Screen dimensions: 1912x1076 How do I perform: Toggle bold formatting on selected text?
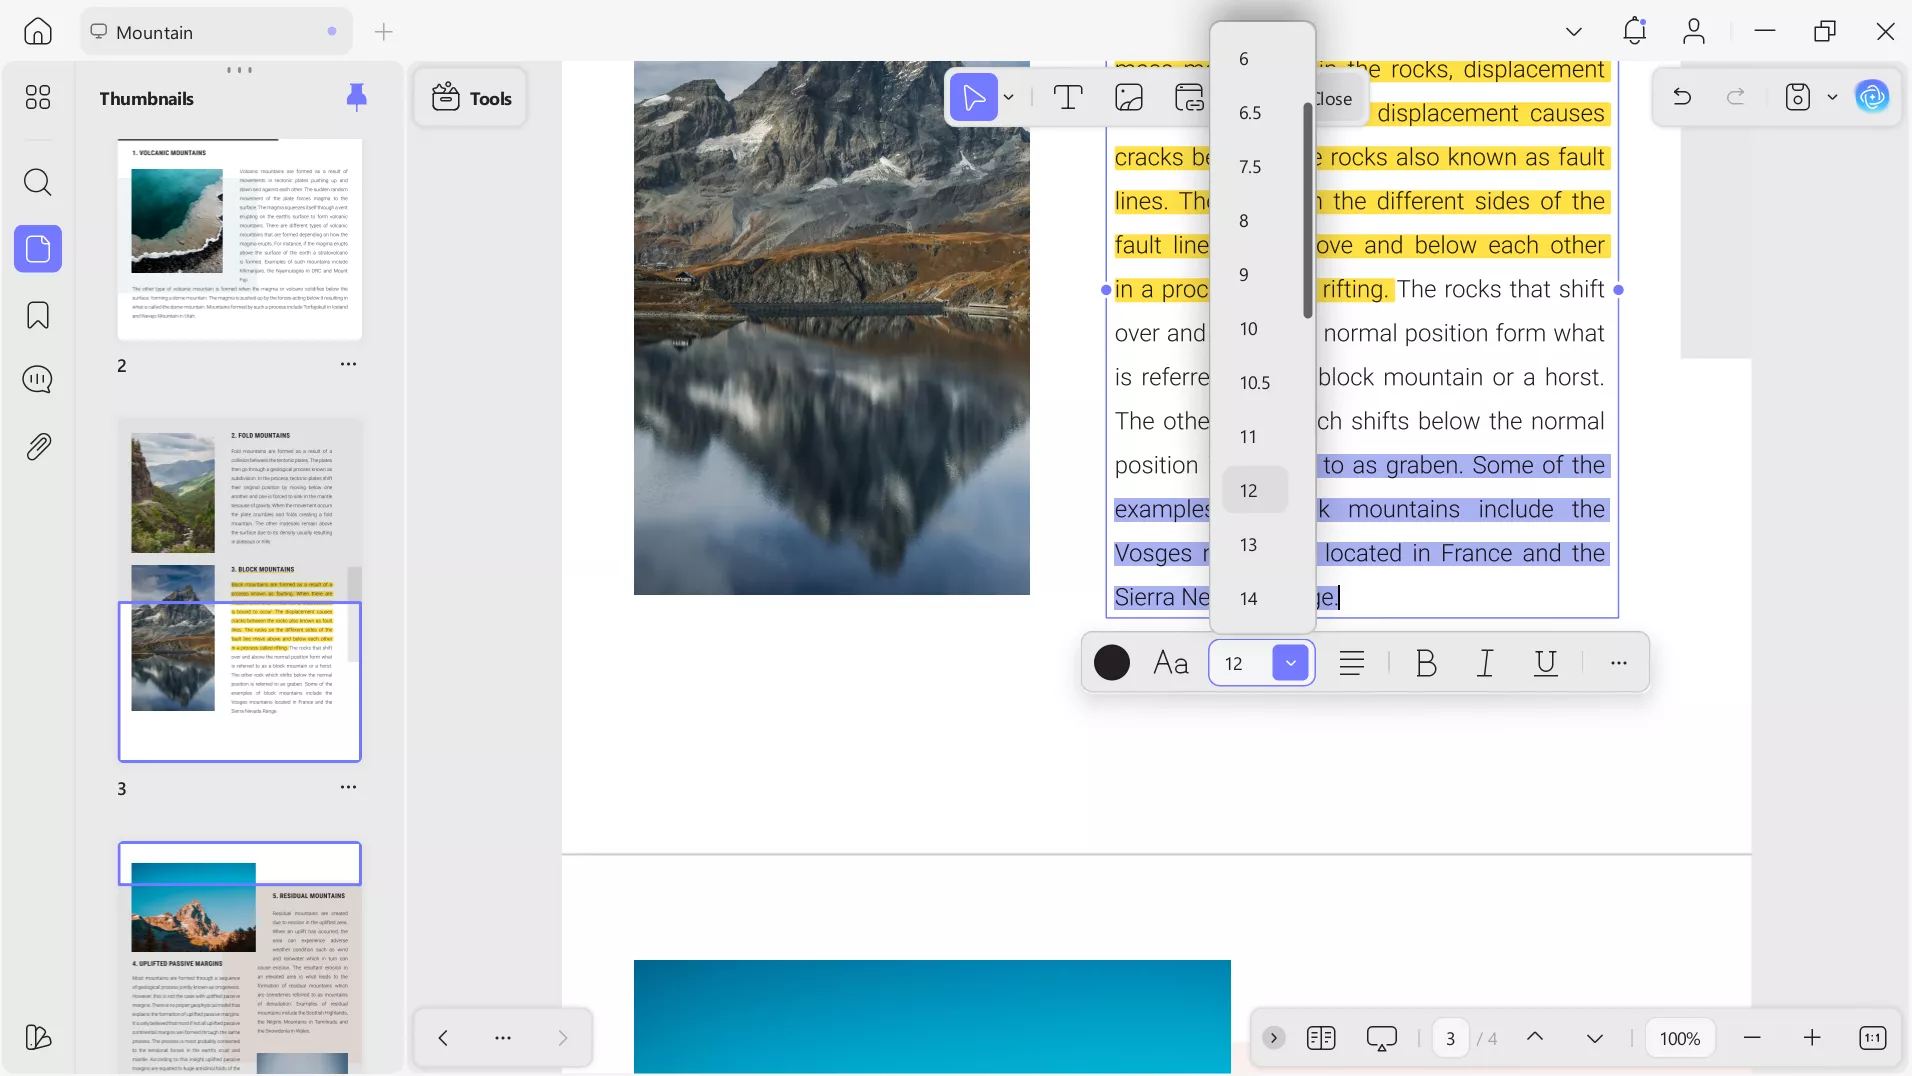1426,663
